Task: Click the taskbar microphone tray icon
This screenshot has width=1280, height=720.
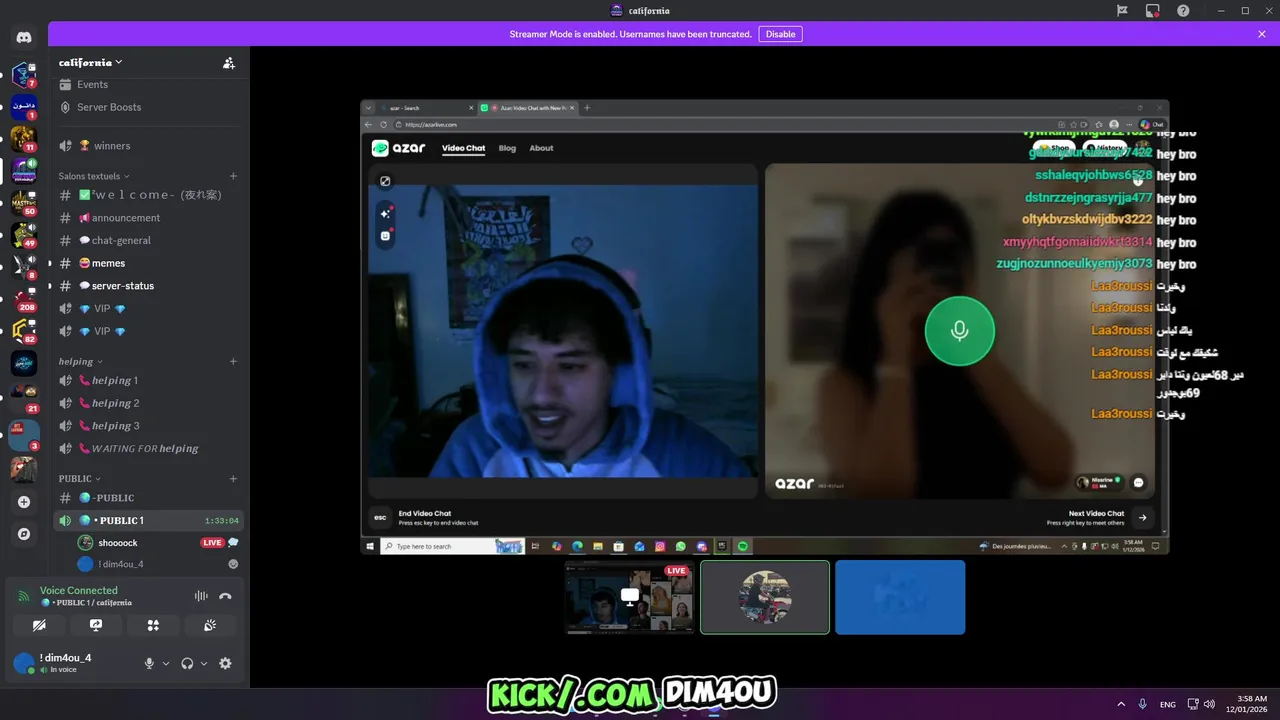Action: point(1143,704)
